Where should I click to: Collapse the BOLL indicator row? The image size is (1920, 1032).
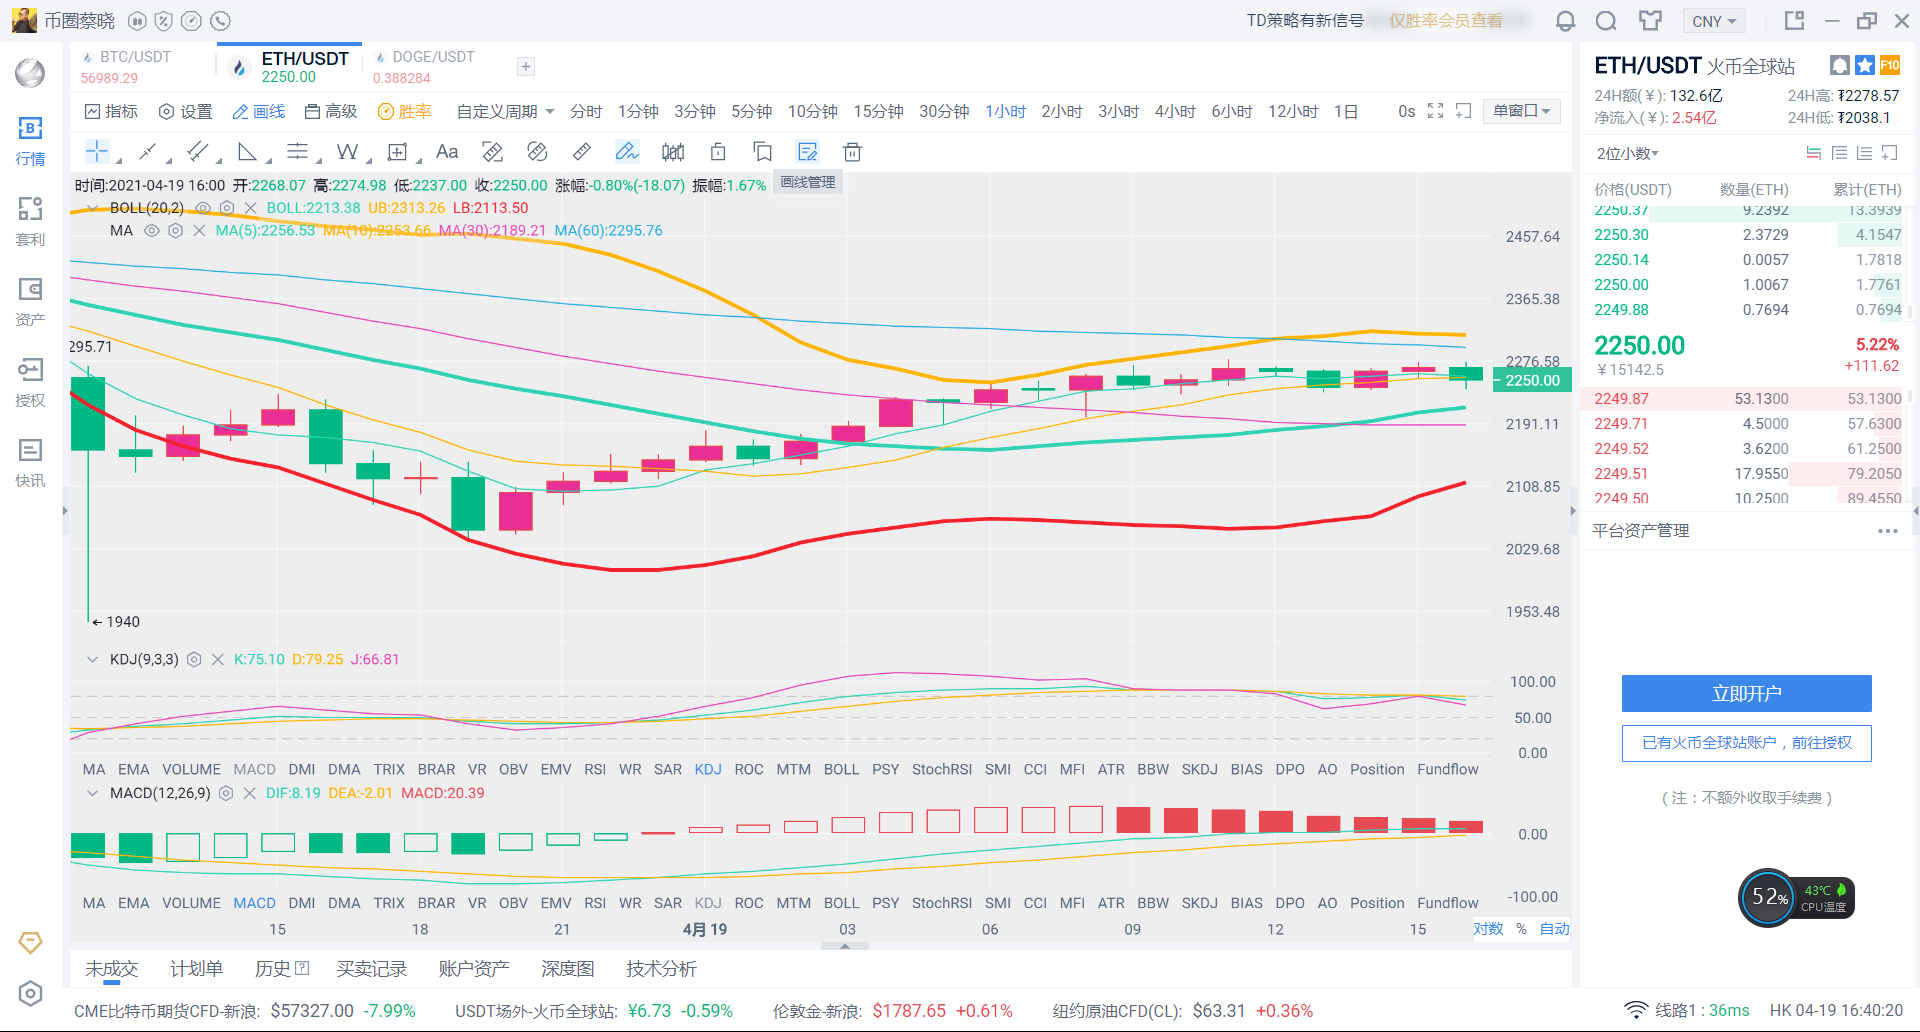click(x=92, y=208)
